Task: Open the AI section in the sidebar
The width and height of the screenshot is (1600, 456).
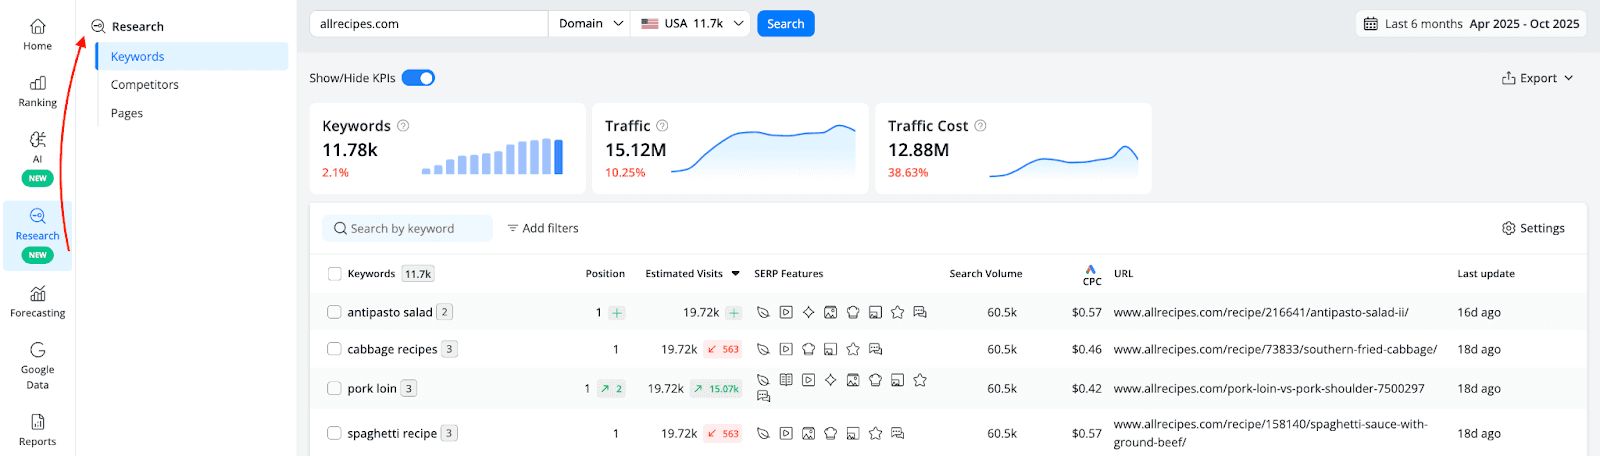Action: 37,158
